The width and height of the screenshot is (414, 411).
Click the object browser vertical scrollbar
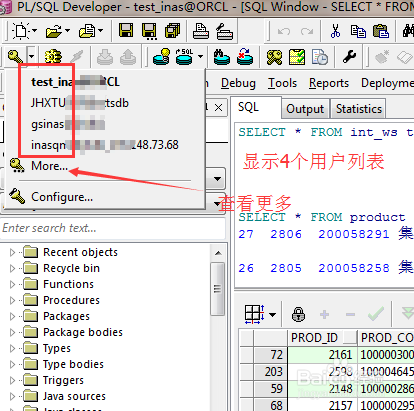[x=218, y=328]
